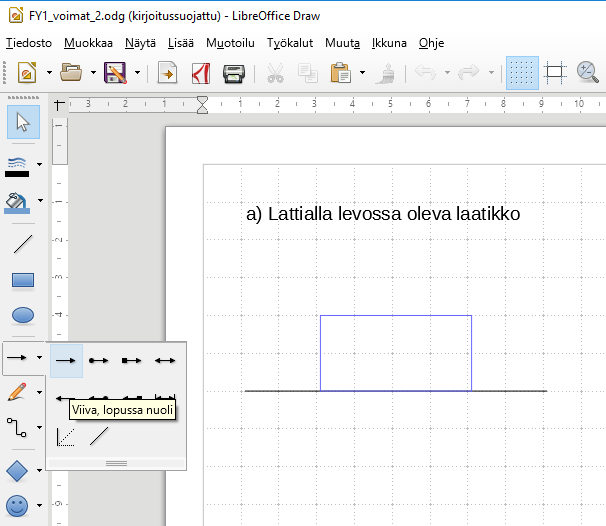Expand the Fill color dropdown arrow
Viewport: 606px width, 526px height.
tap(40, 201)
